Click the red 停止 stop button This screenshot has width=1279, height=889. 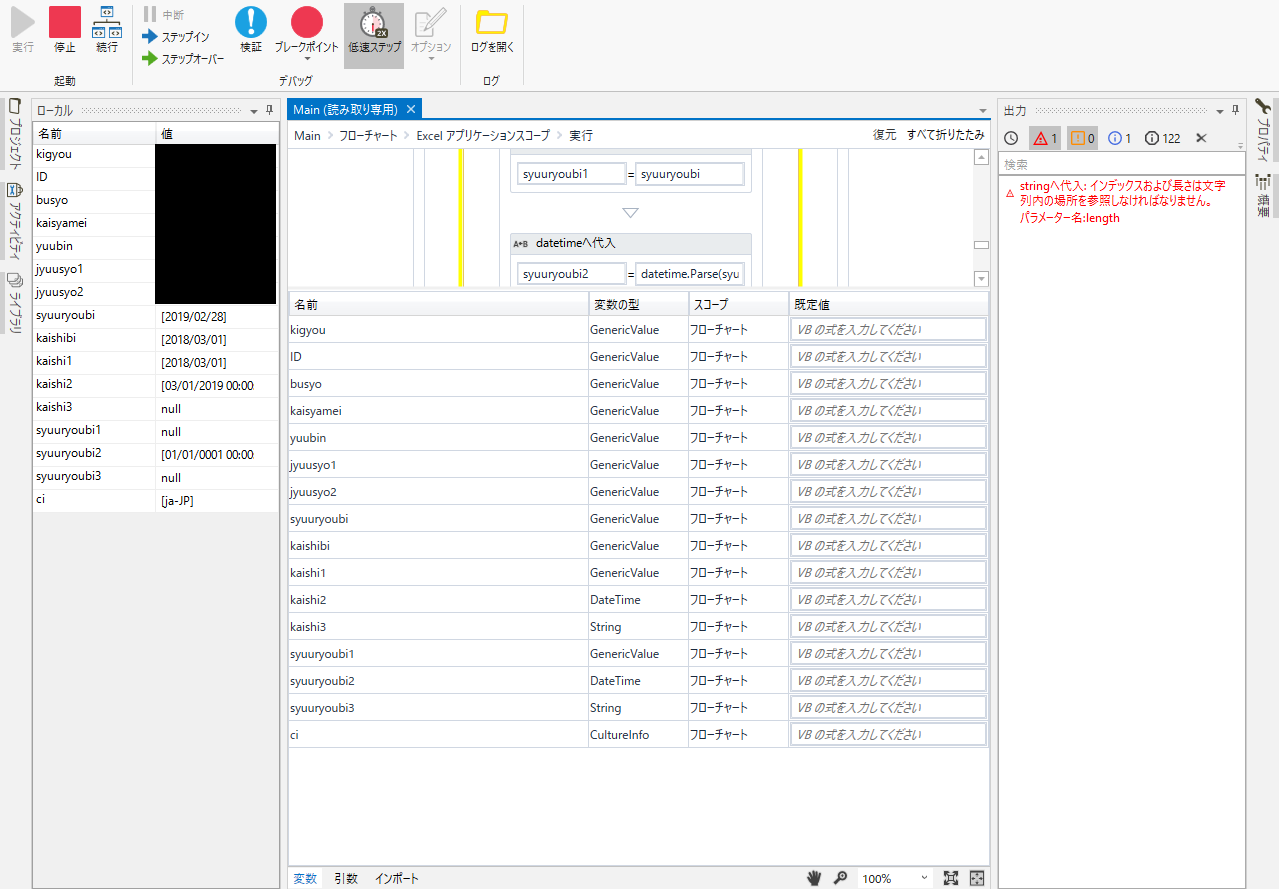coord(65,22)
